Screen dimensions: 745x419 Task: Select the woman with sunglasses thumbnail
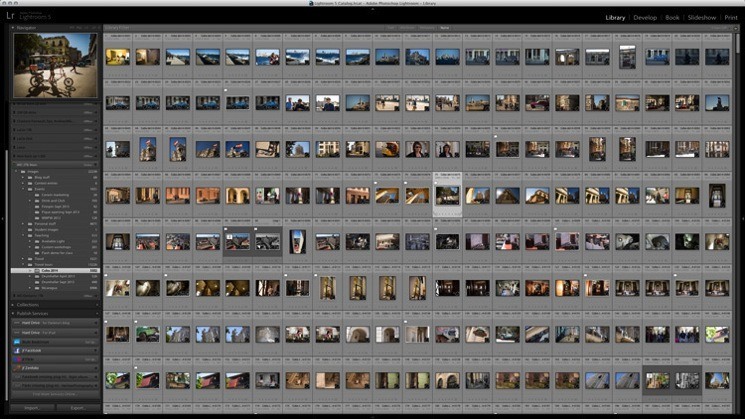(417, 149)
